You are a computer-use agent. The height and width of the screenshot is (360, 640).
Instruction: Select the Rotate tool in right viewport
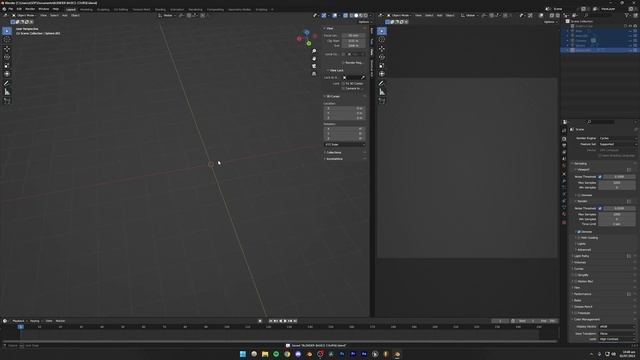click(382, 57)
